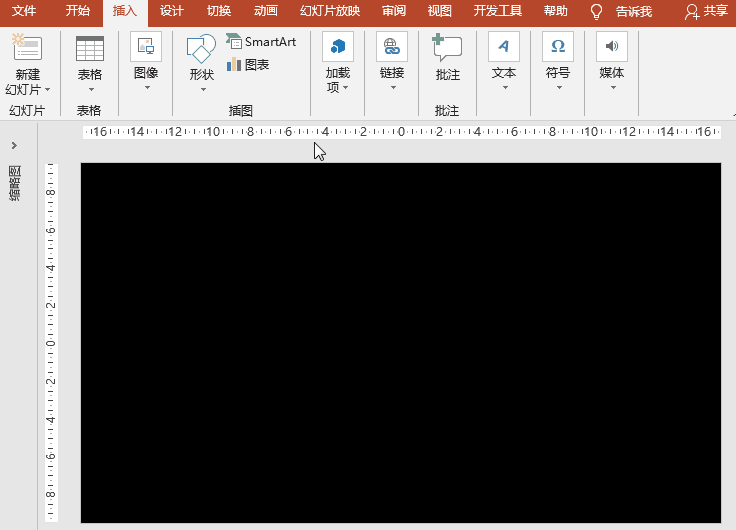Expand the Image (图像) dropdown arrow
Image resolution: width=736 pixels, height=530 pixels.
(147, 87)
